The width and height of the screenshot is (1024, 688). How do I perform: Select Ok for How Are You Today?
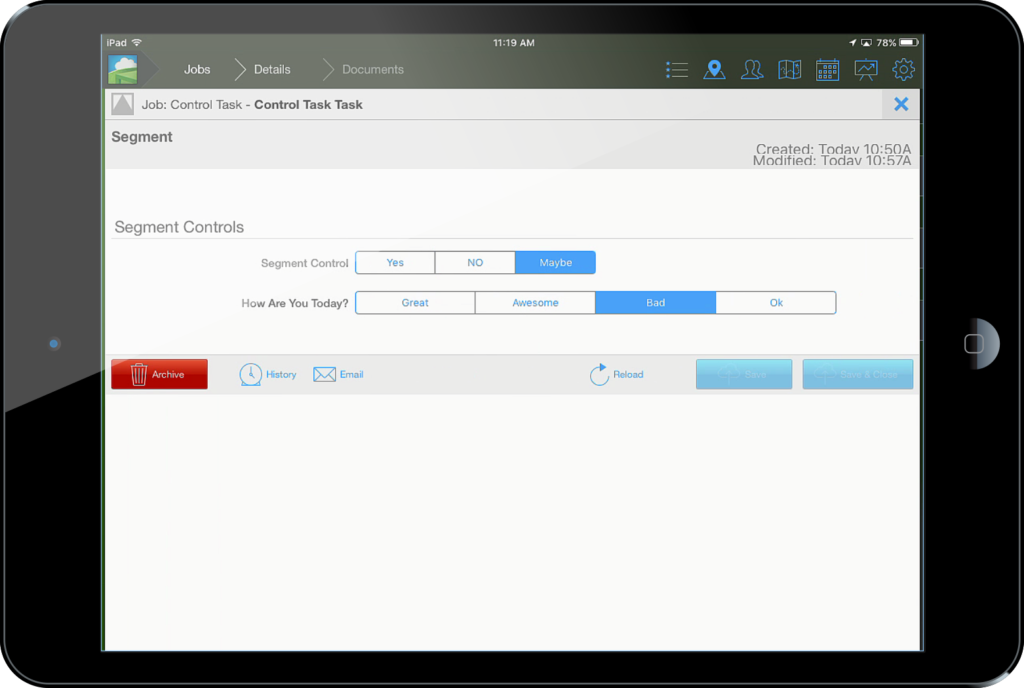(x=776, y=302)
